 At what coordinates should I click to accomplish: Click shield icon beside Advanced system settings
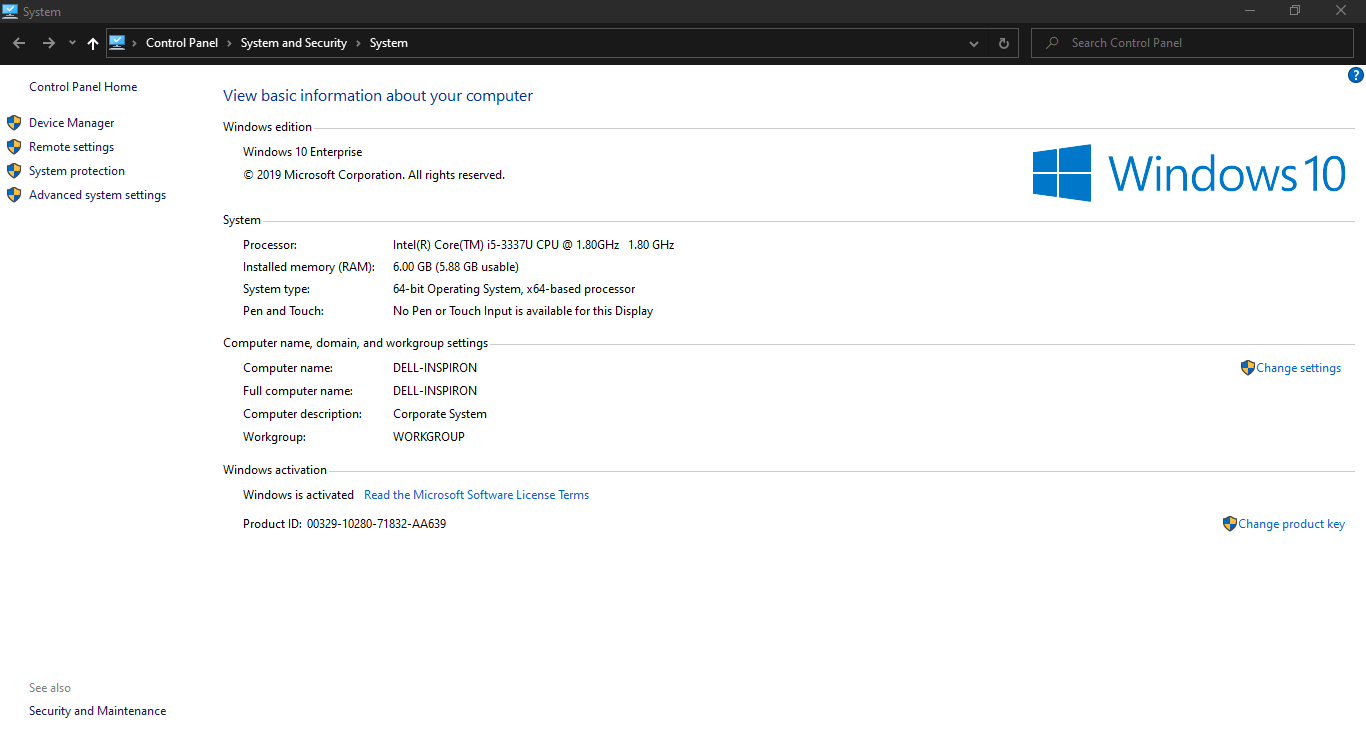[x=14, y=195]
